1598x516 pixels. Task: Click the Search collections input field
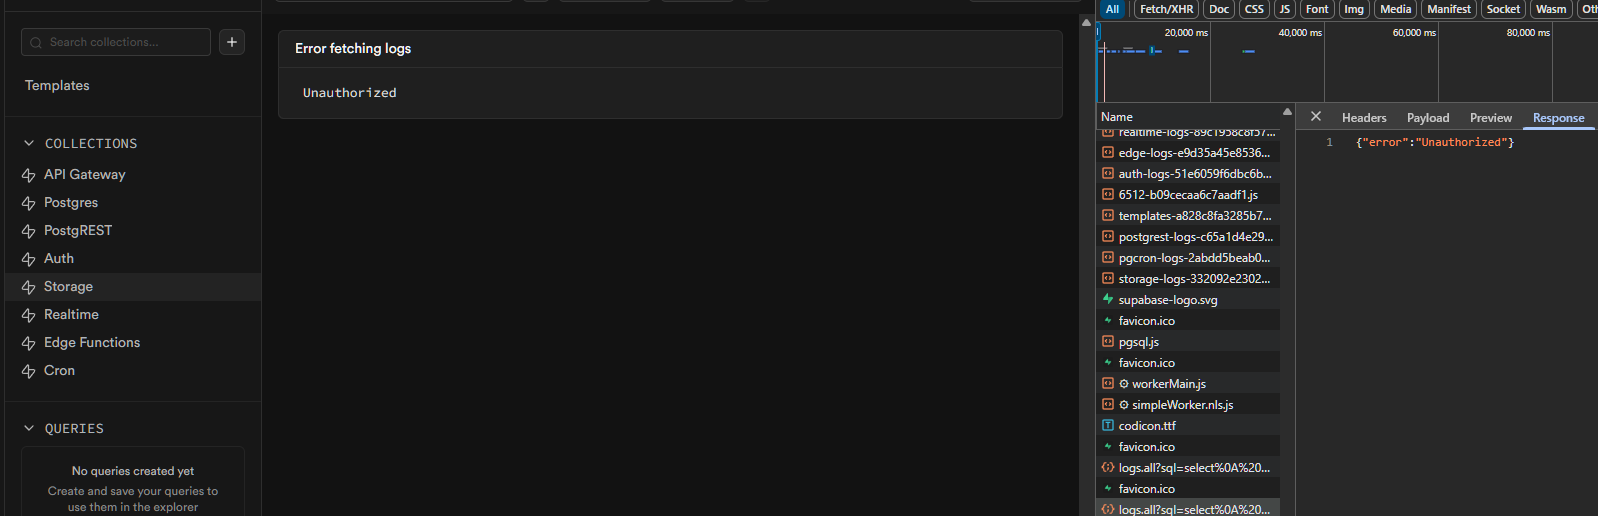pos(116,42)
